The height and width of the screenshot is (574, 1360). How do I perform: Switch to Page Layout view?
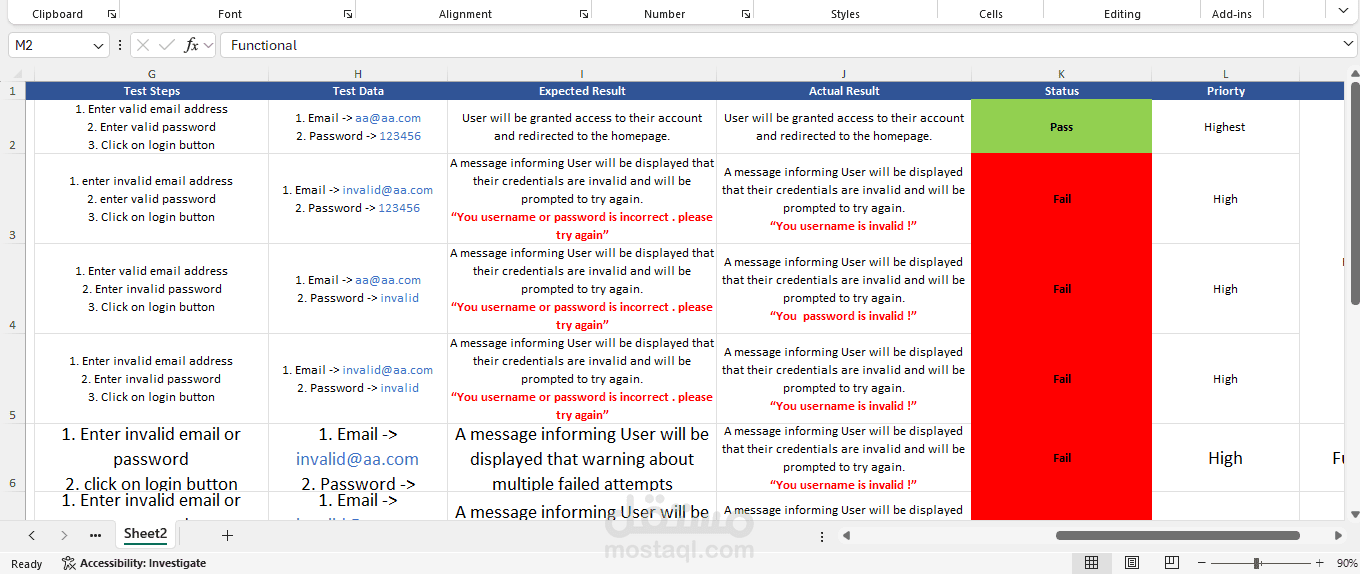(1132, 563)
